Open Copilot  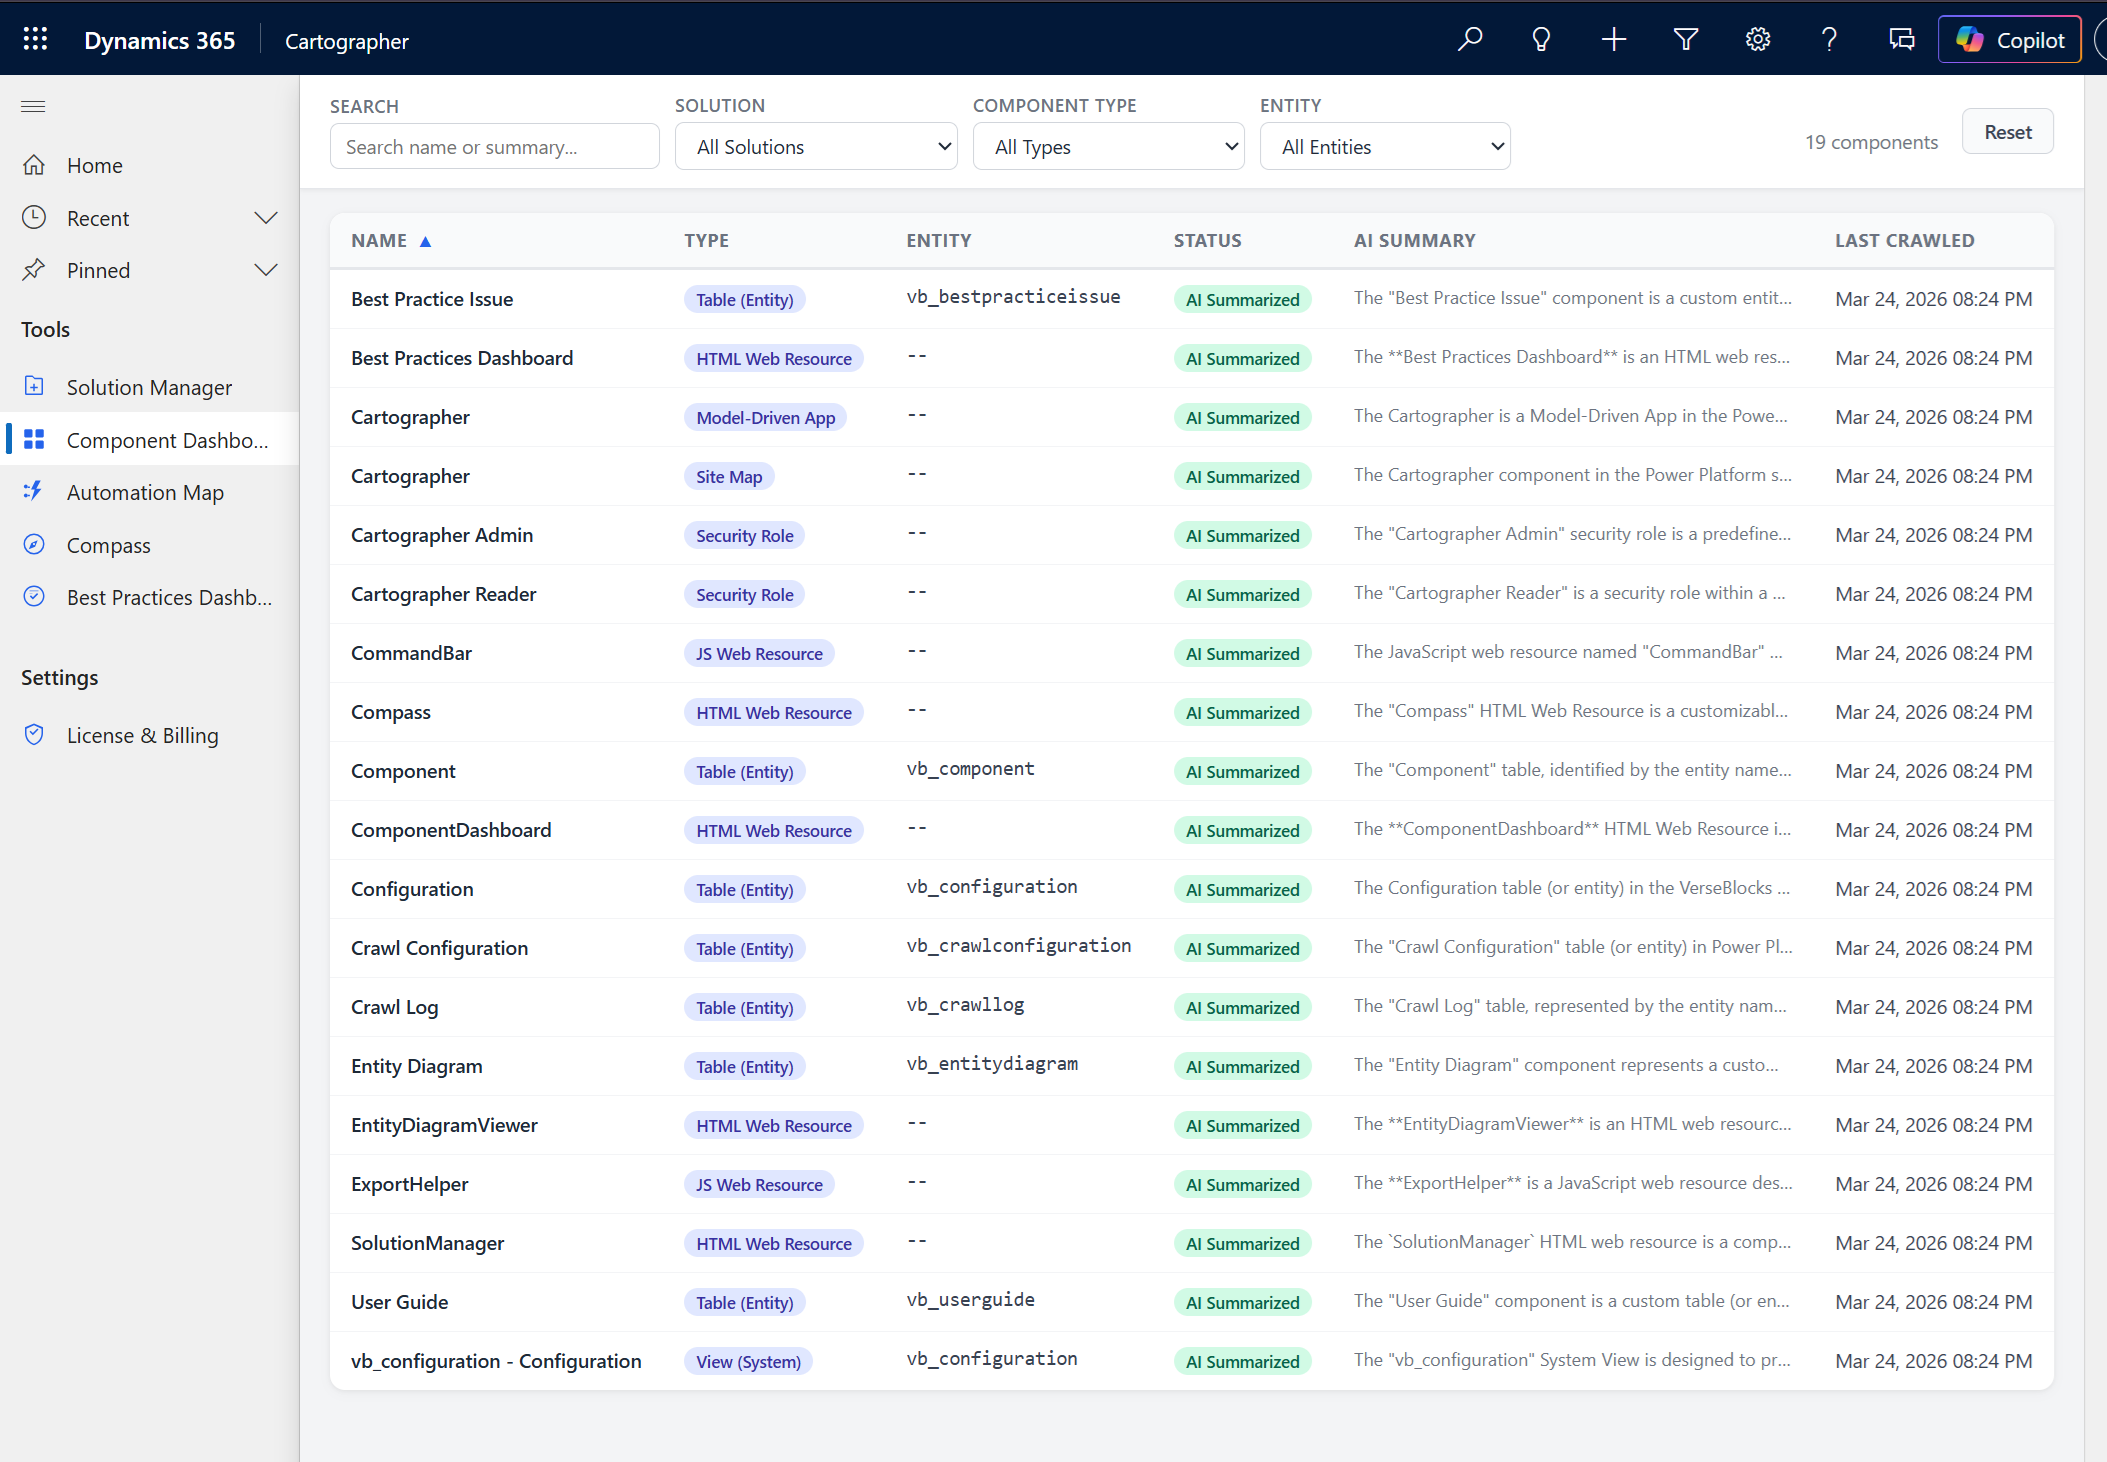pos(2009,40)
